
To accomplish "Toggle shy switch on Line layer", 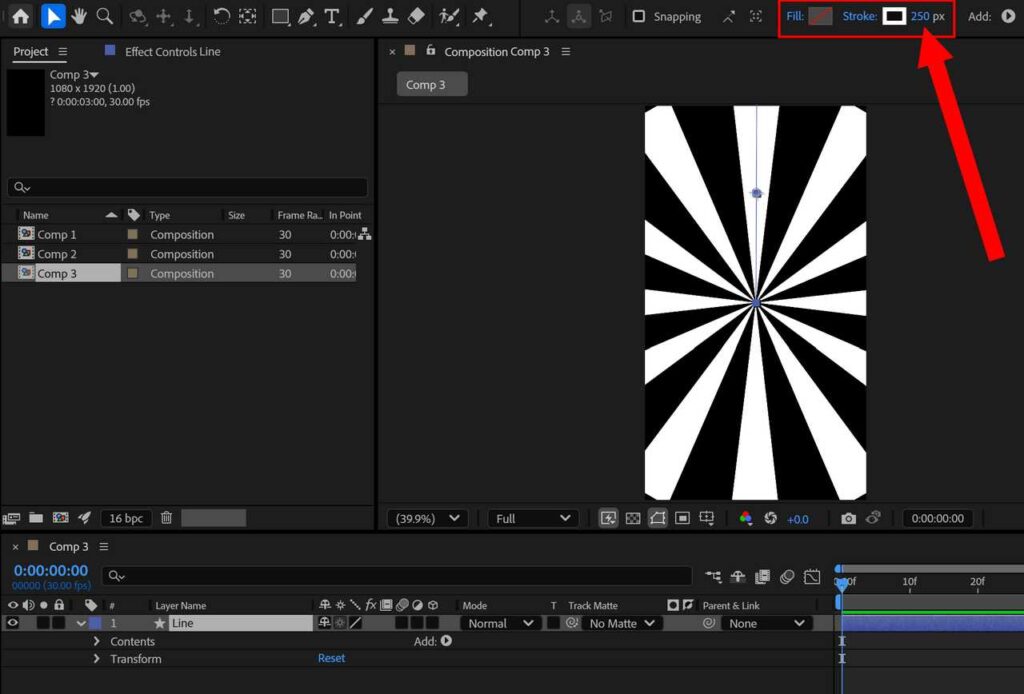I will click(x=325, y=623).
